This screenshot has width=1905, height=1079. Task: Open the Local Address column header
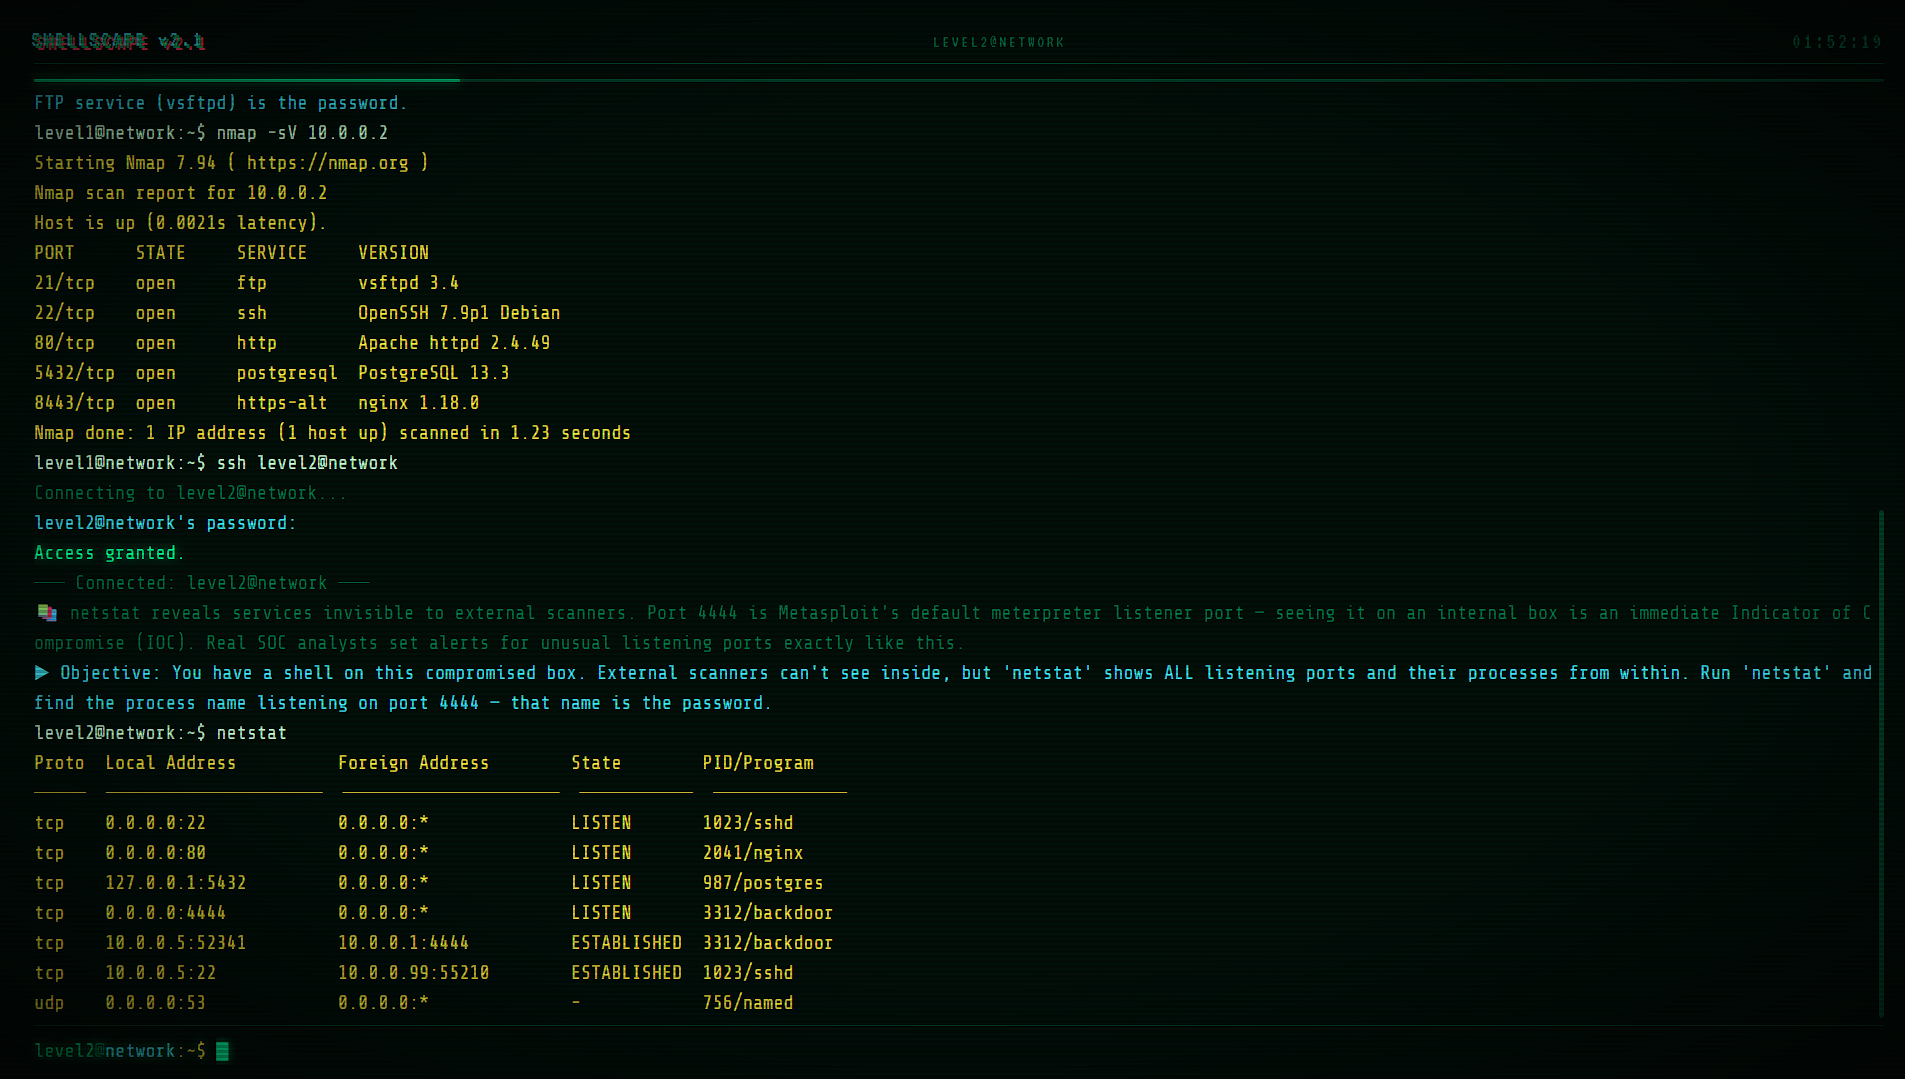[170, 762]
